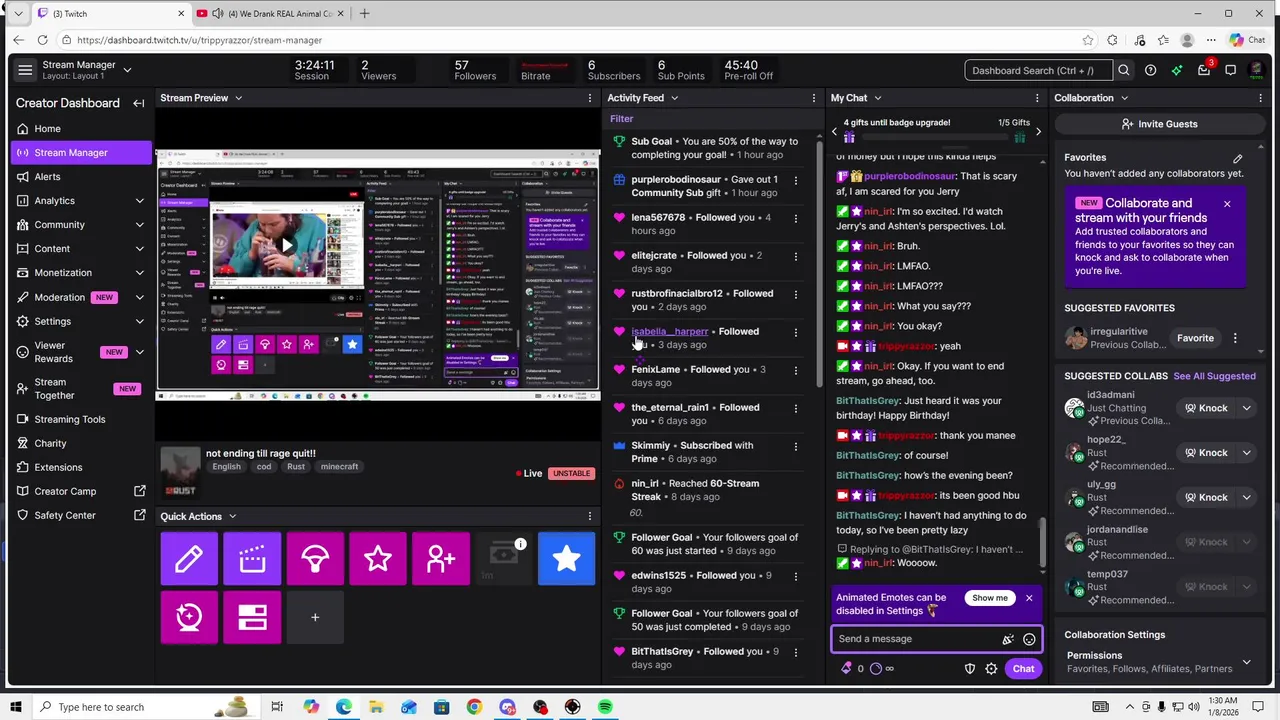The width and height of the screenshot is (1280, 720).
Task: Open dropdown arrow next to i63admani Knock
Action: coord(1246,408)
